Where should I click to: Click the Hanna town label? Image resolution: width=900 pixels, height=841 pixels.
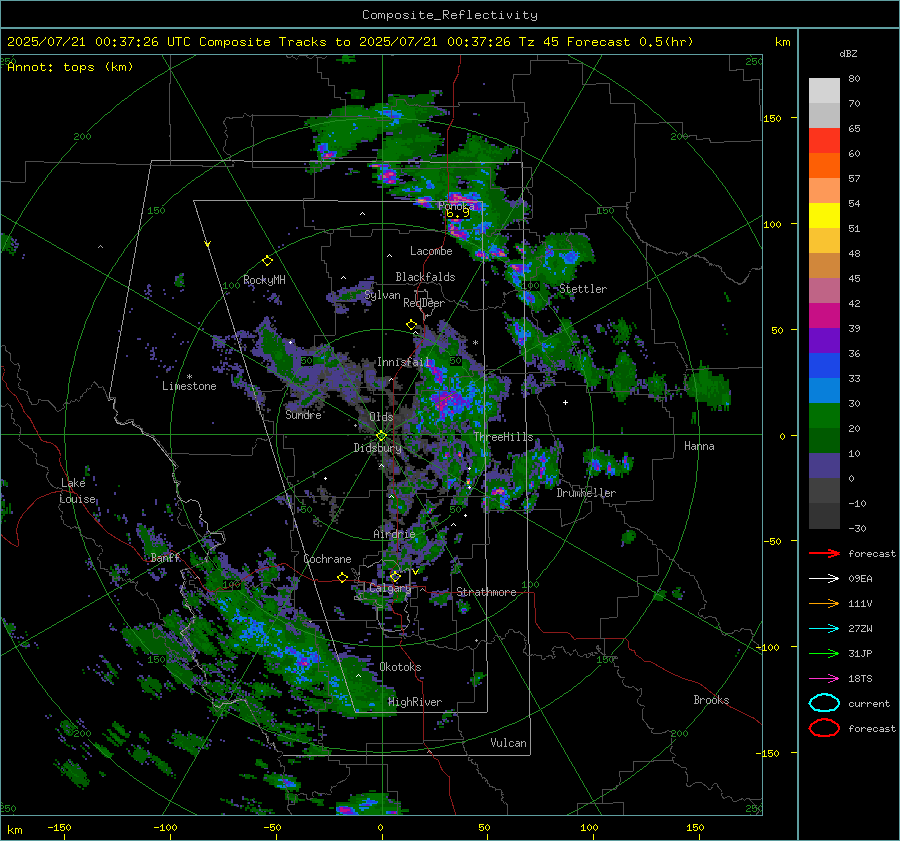coord(699,446)
